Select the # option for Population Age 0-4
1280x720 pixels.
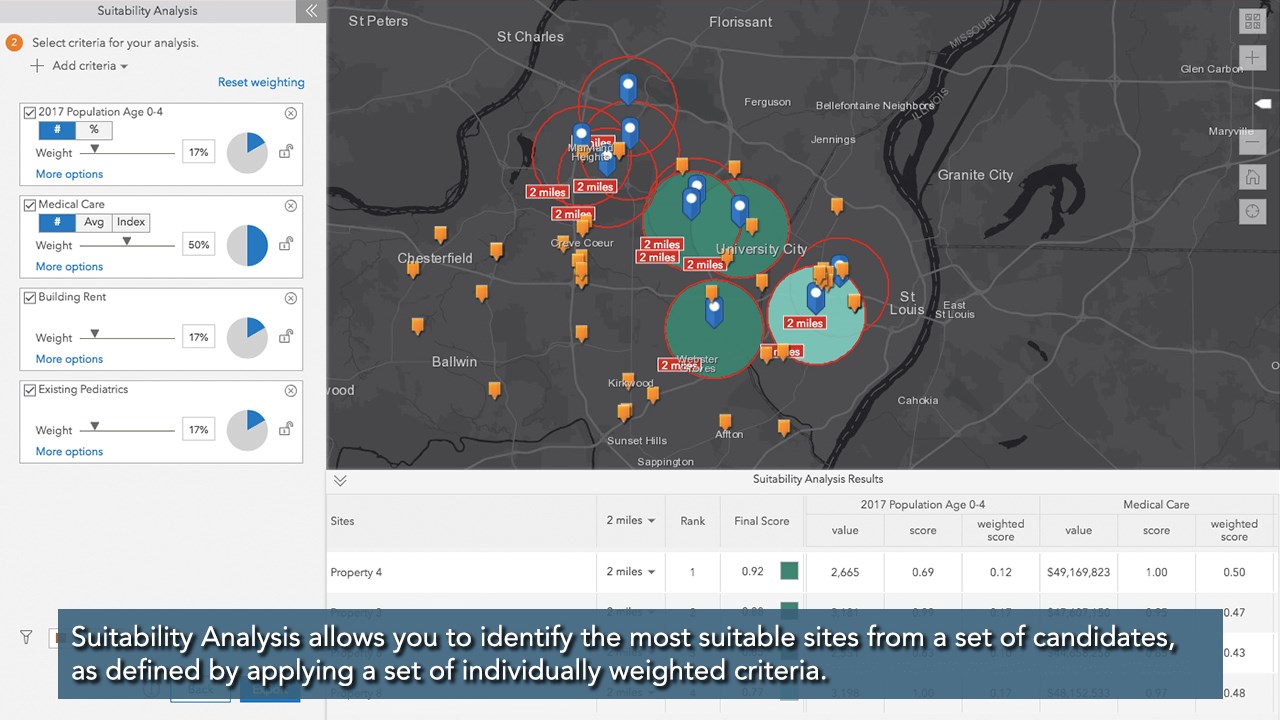click(x=57, y=130)
